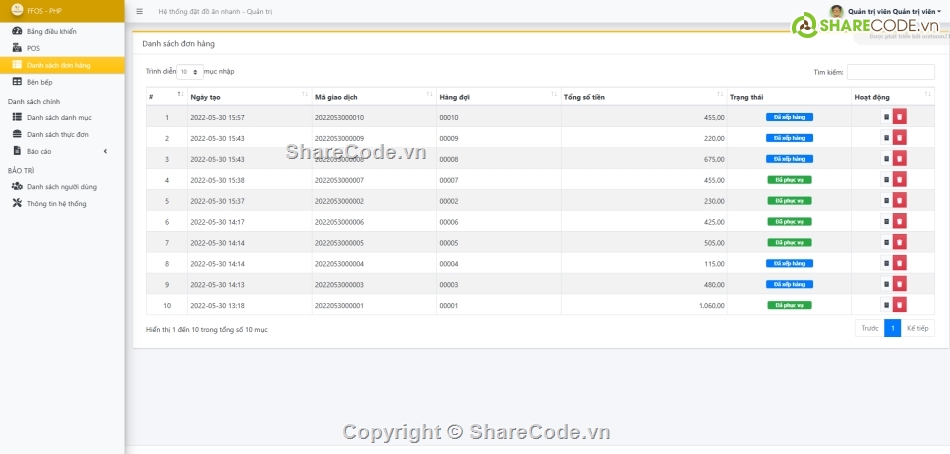
Task: Click the Trước pagination button
Action: tap(869, 328)
